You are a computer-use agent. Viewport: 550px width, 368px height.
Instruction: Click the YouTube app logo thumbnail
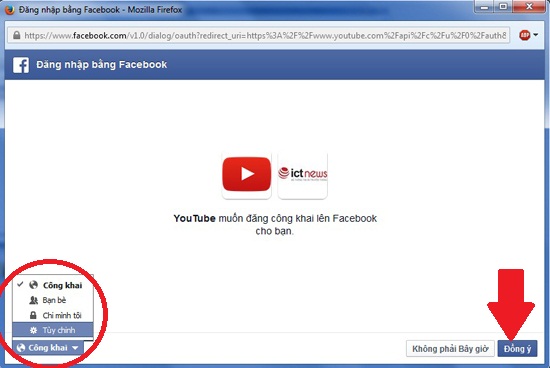coord(247,174)
